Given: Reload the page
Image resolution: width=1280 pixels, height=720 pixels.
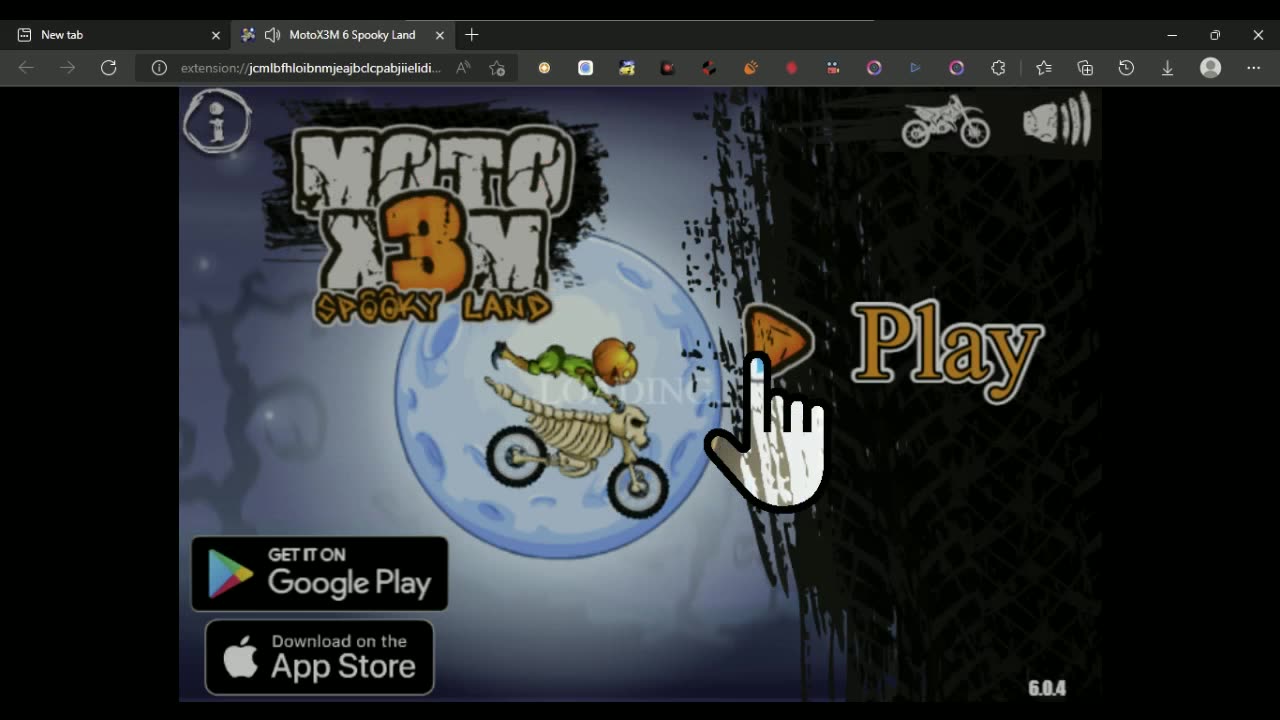Looking at the screenshot, I should point(108,68).
